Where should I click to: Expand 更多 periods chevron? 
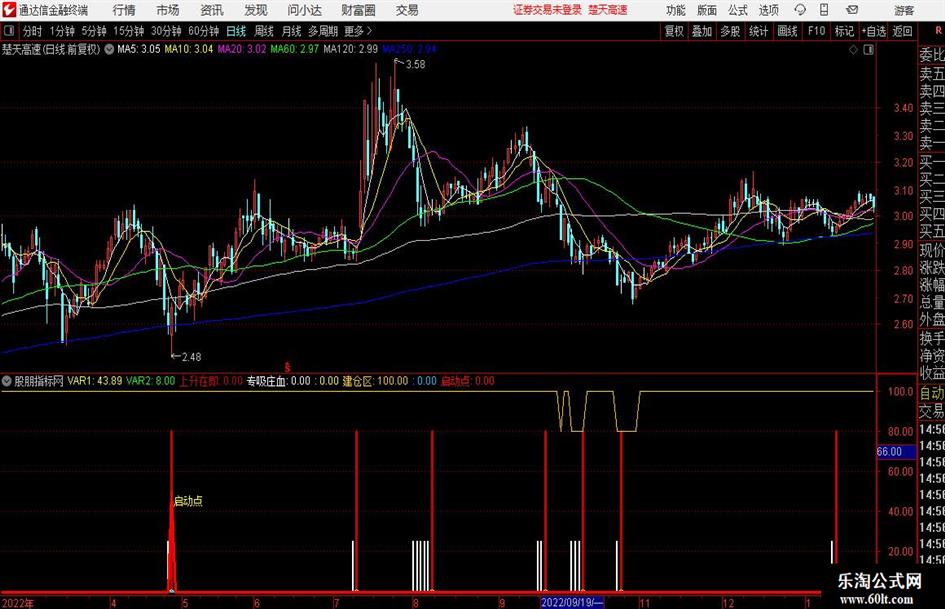point(369,31)
